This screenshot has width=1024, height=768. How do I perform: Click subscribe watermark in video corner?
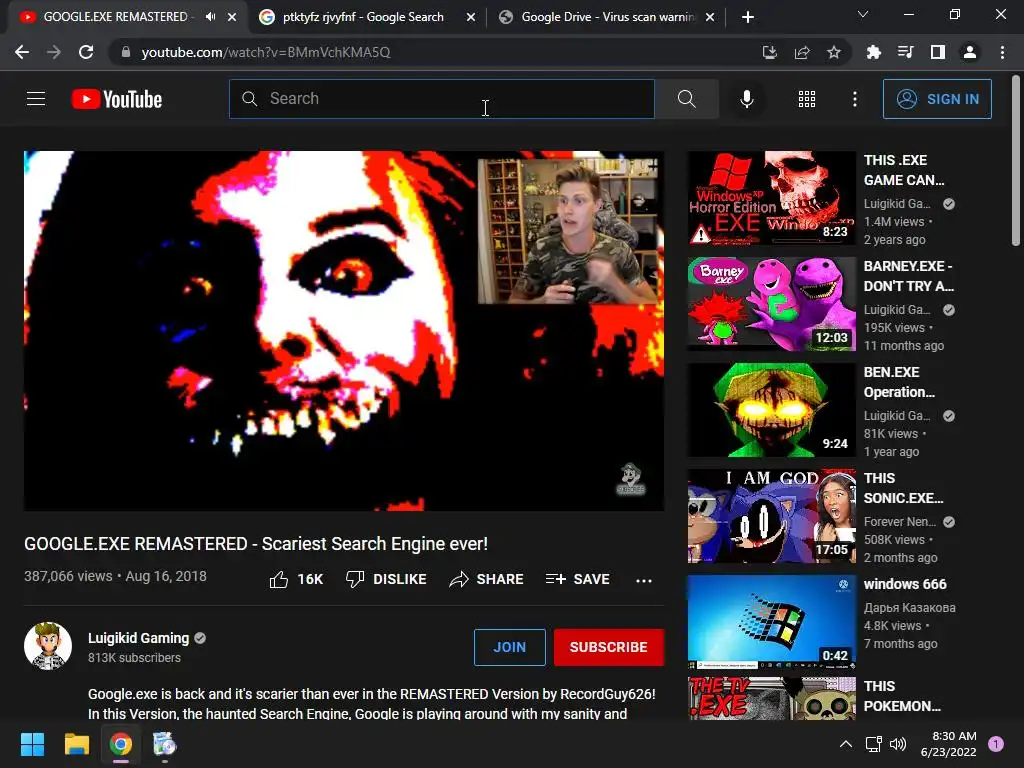(x=631, y=479)
